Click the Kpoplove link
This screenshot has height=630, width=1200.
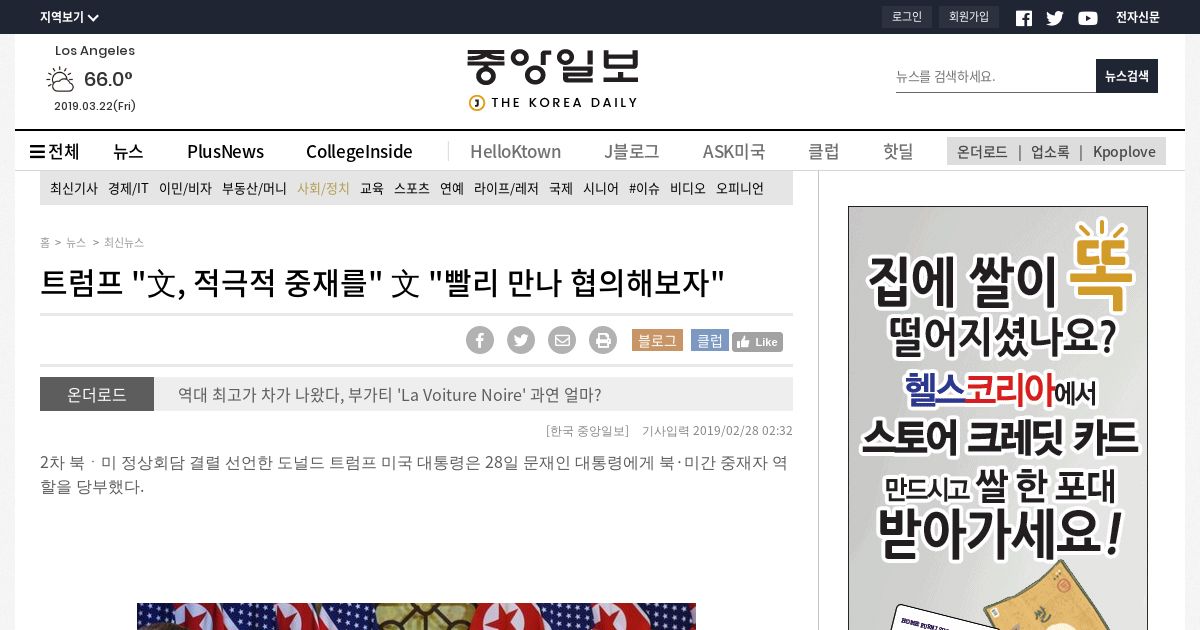click(1124, 152)
